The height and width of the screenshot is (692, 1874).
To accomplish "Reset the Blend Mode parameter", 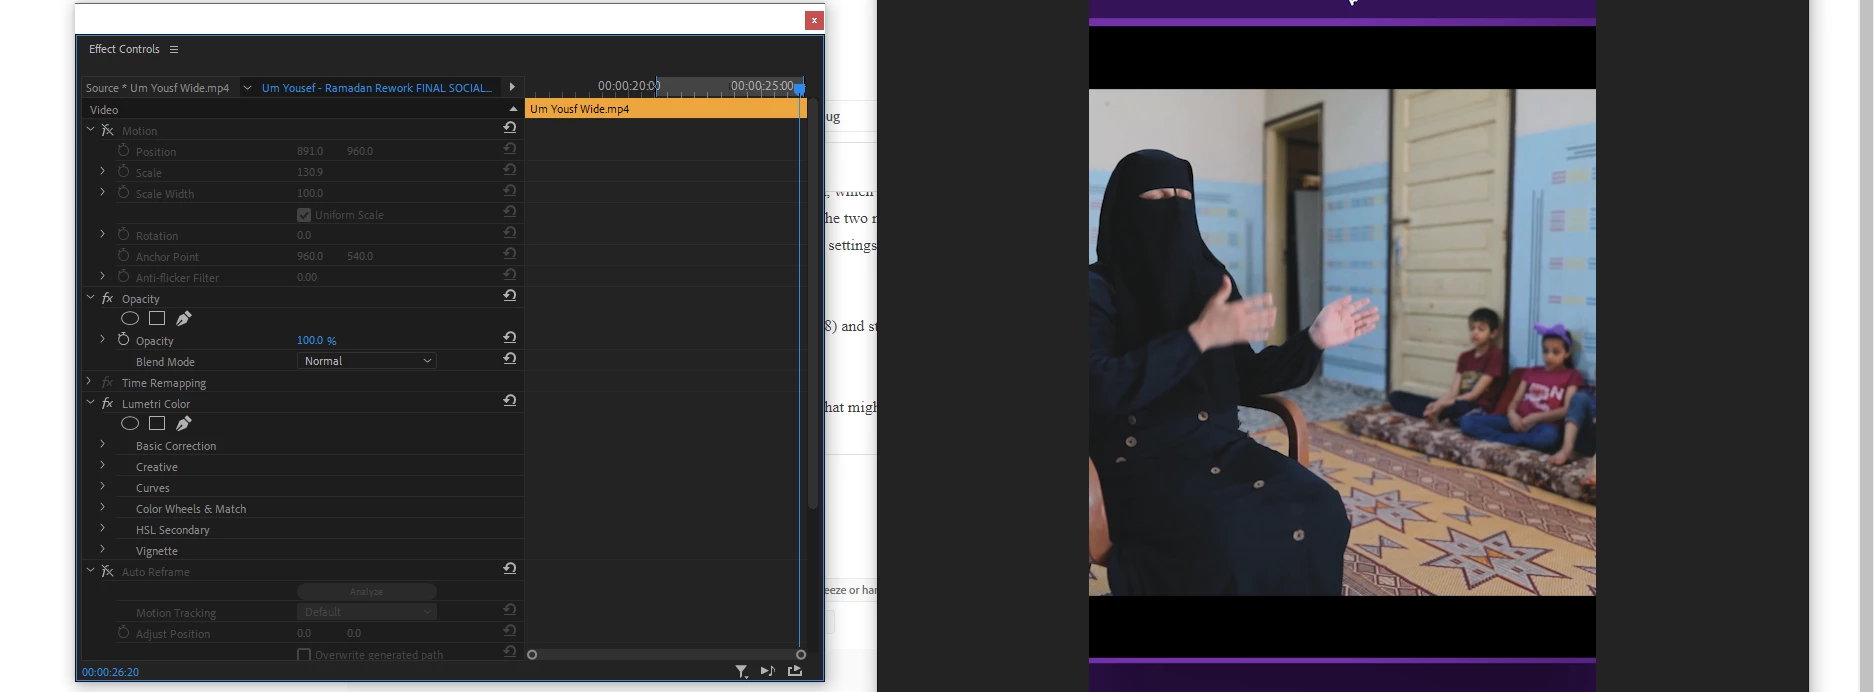I will click(510, 358).
